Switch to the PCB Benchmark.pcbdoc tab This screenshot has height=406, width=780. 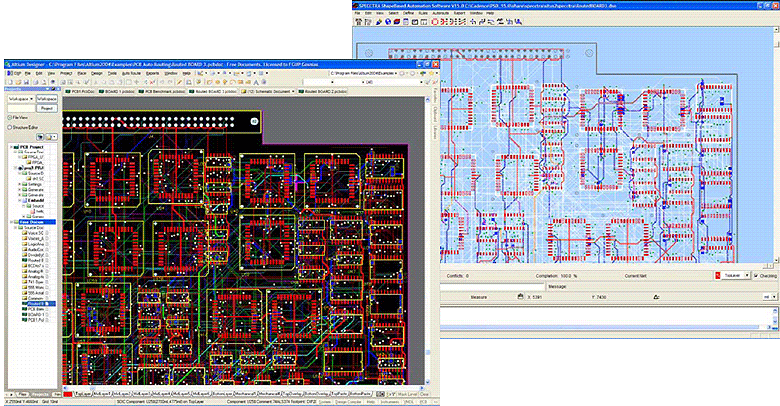[162, 92]
